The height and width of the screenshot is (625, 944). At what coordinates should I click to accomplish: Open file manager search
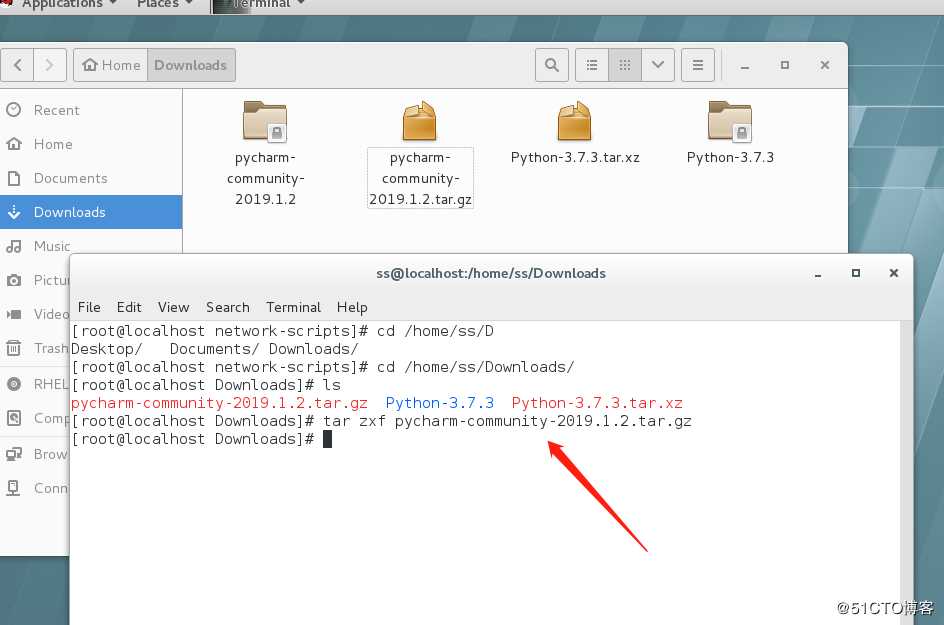551,65
